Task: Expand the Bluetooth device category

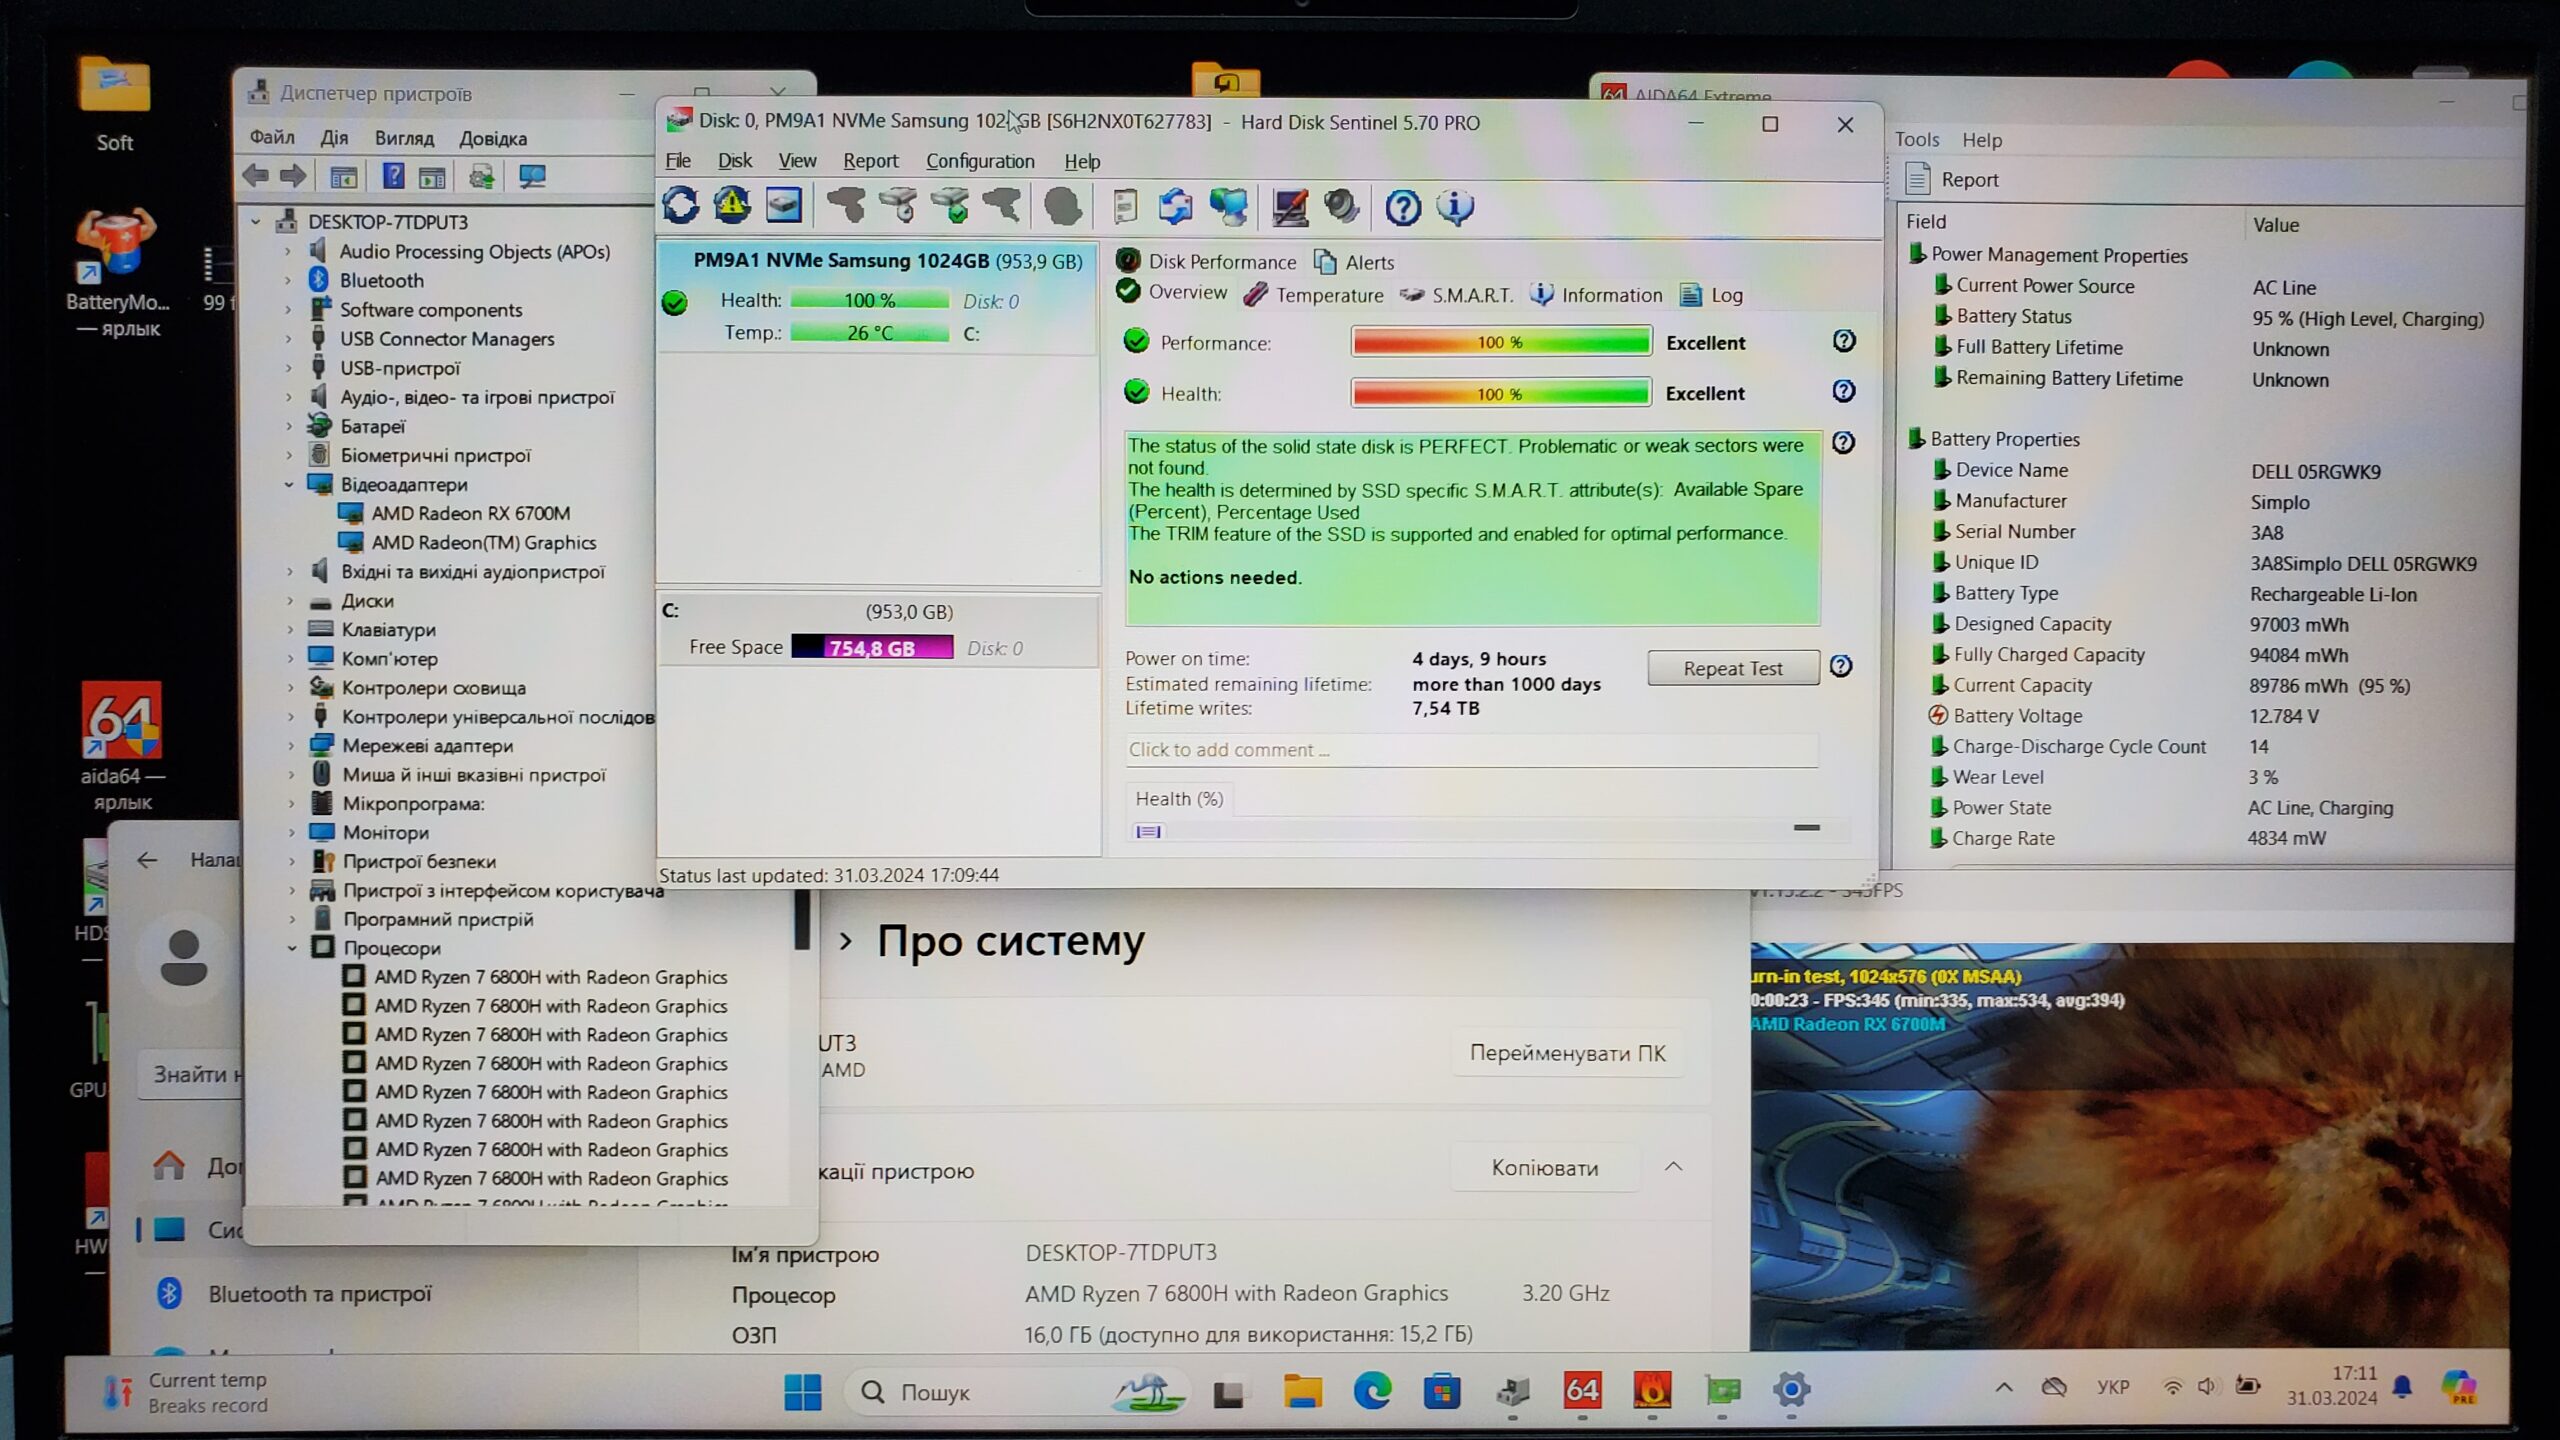Action: click(289, 281)
